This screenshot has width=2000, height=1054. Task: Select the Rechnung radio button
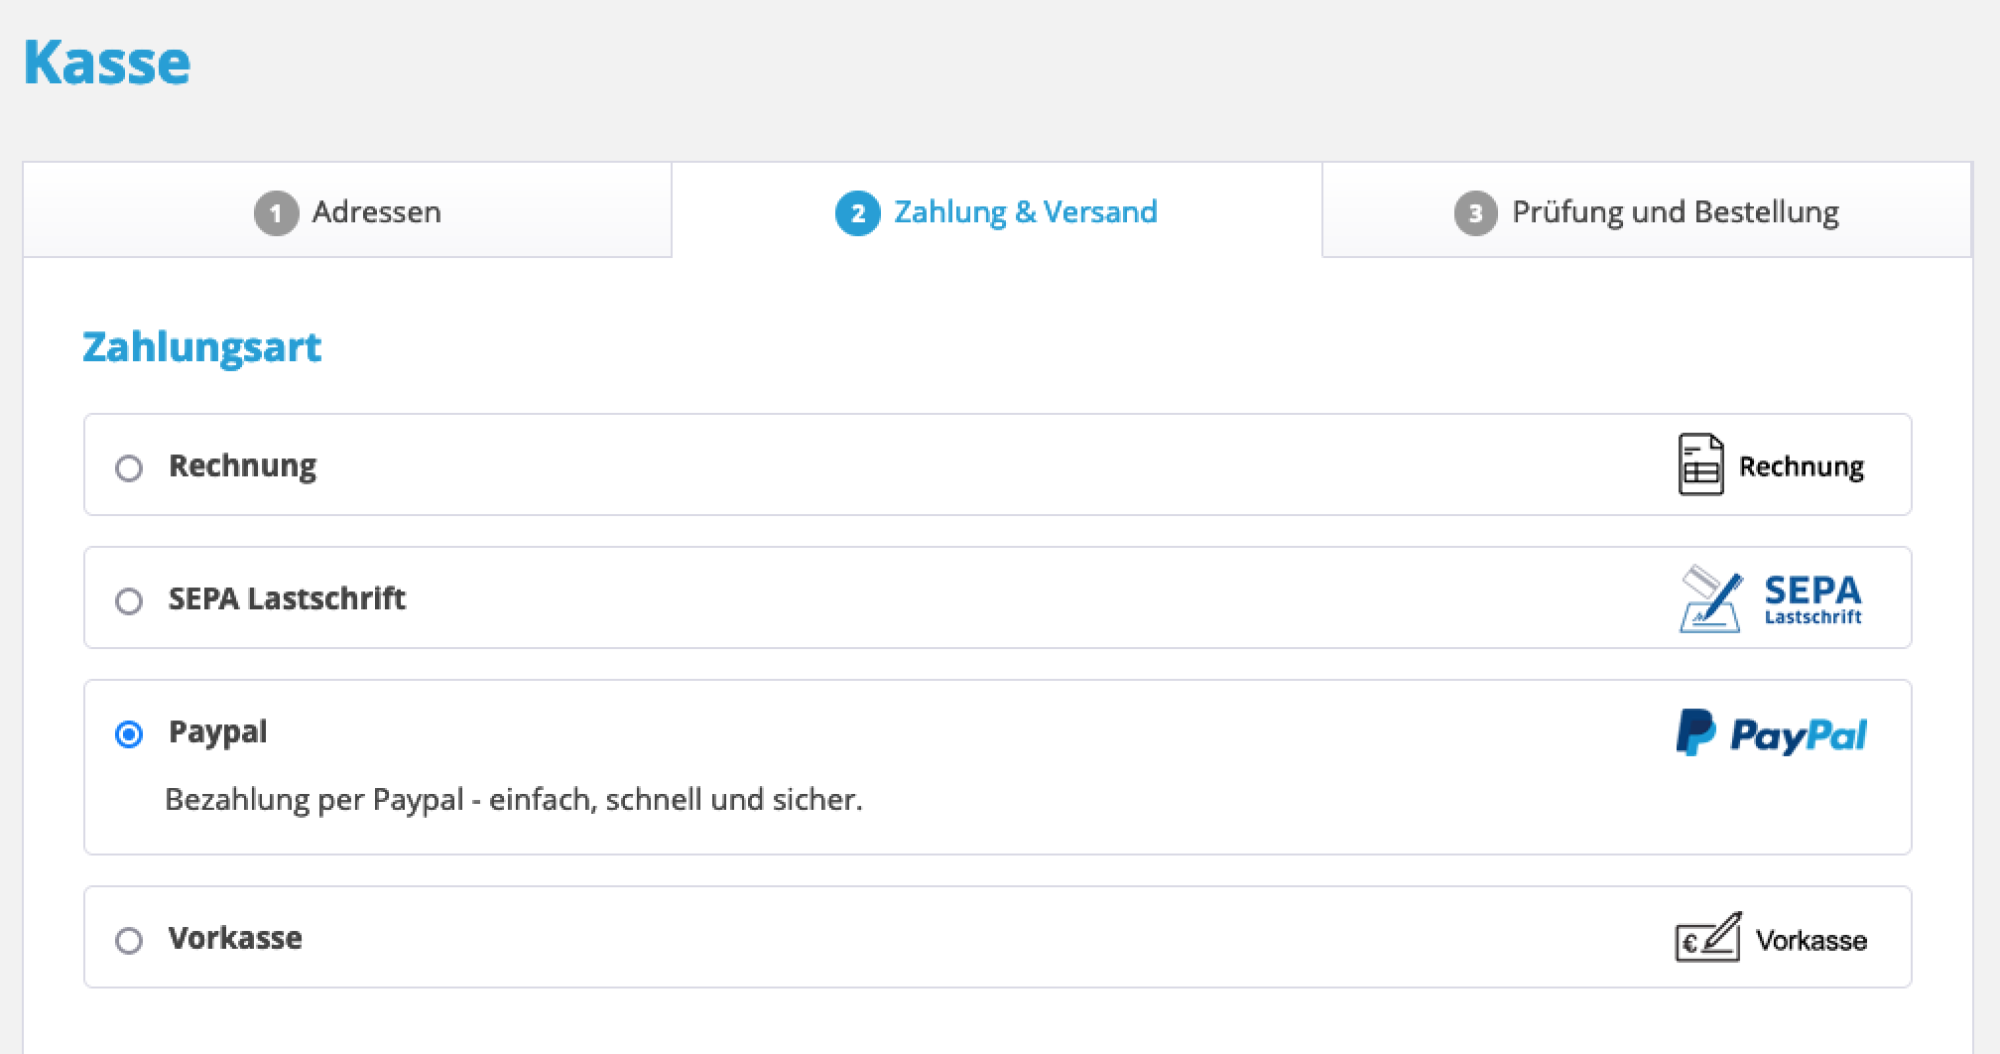[129, 468]
